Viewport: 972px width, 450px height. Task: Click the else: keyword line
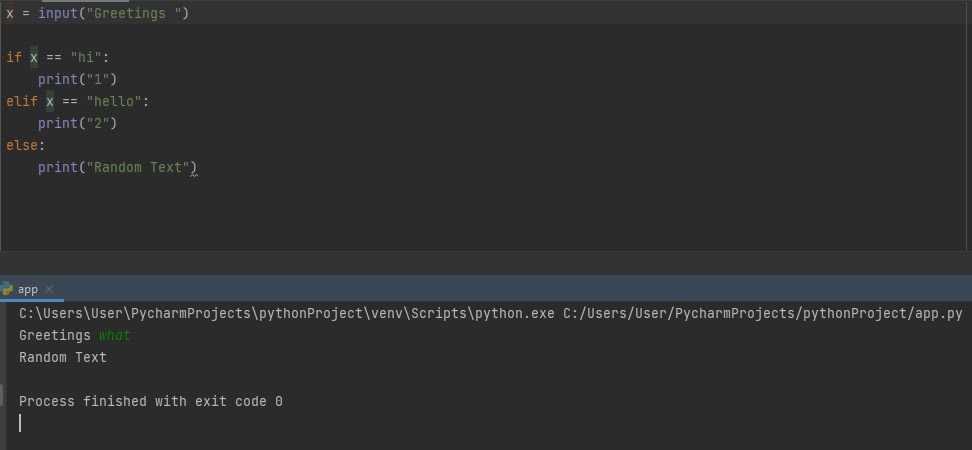pyautogui.click(x=26, y=146)
